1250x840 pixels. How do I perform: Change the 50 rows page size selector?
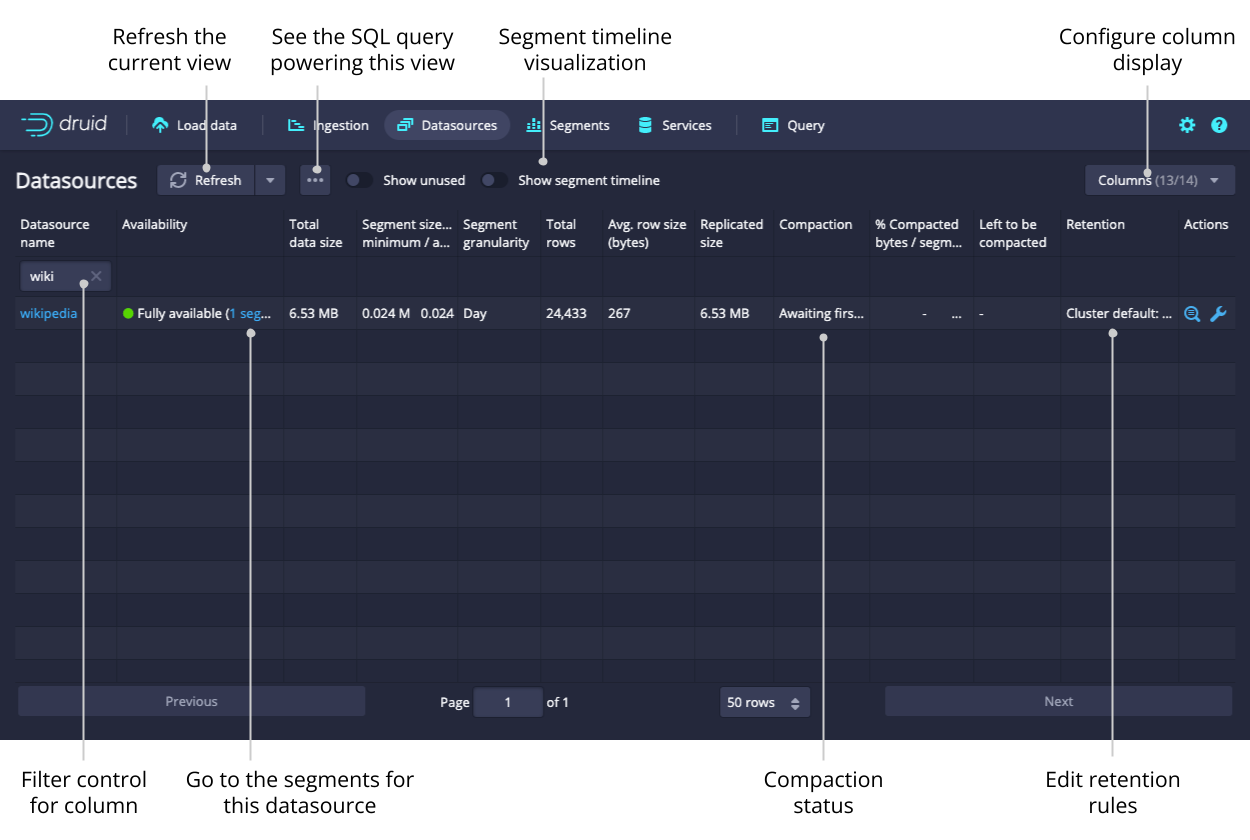click(x=764, y=702)
